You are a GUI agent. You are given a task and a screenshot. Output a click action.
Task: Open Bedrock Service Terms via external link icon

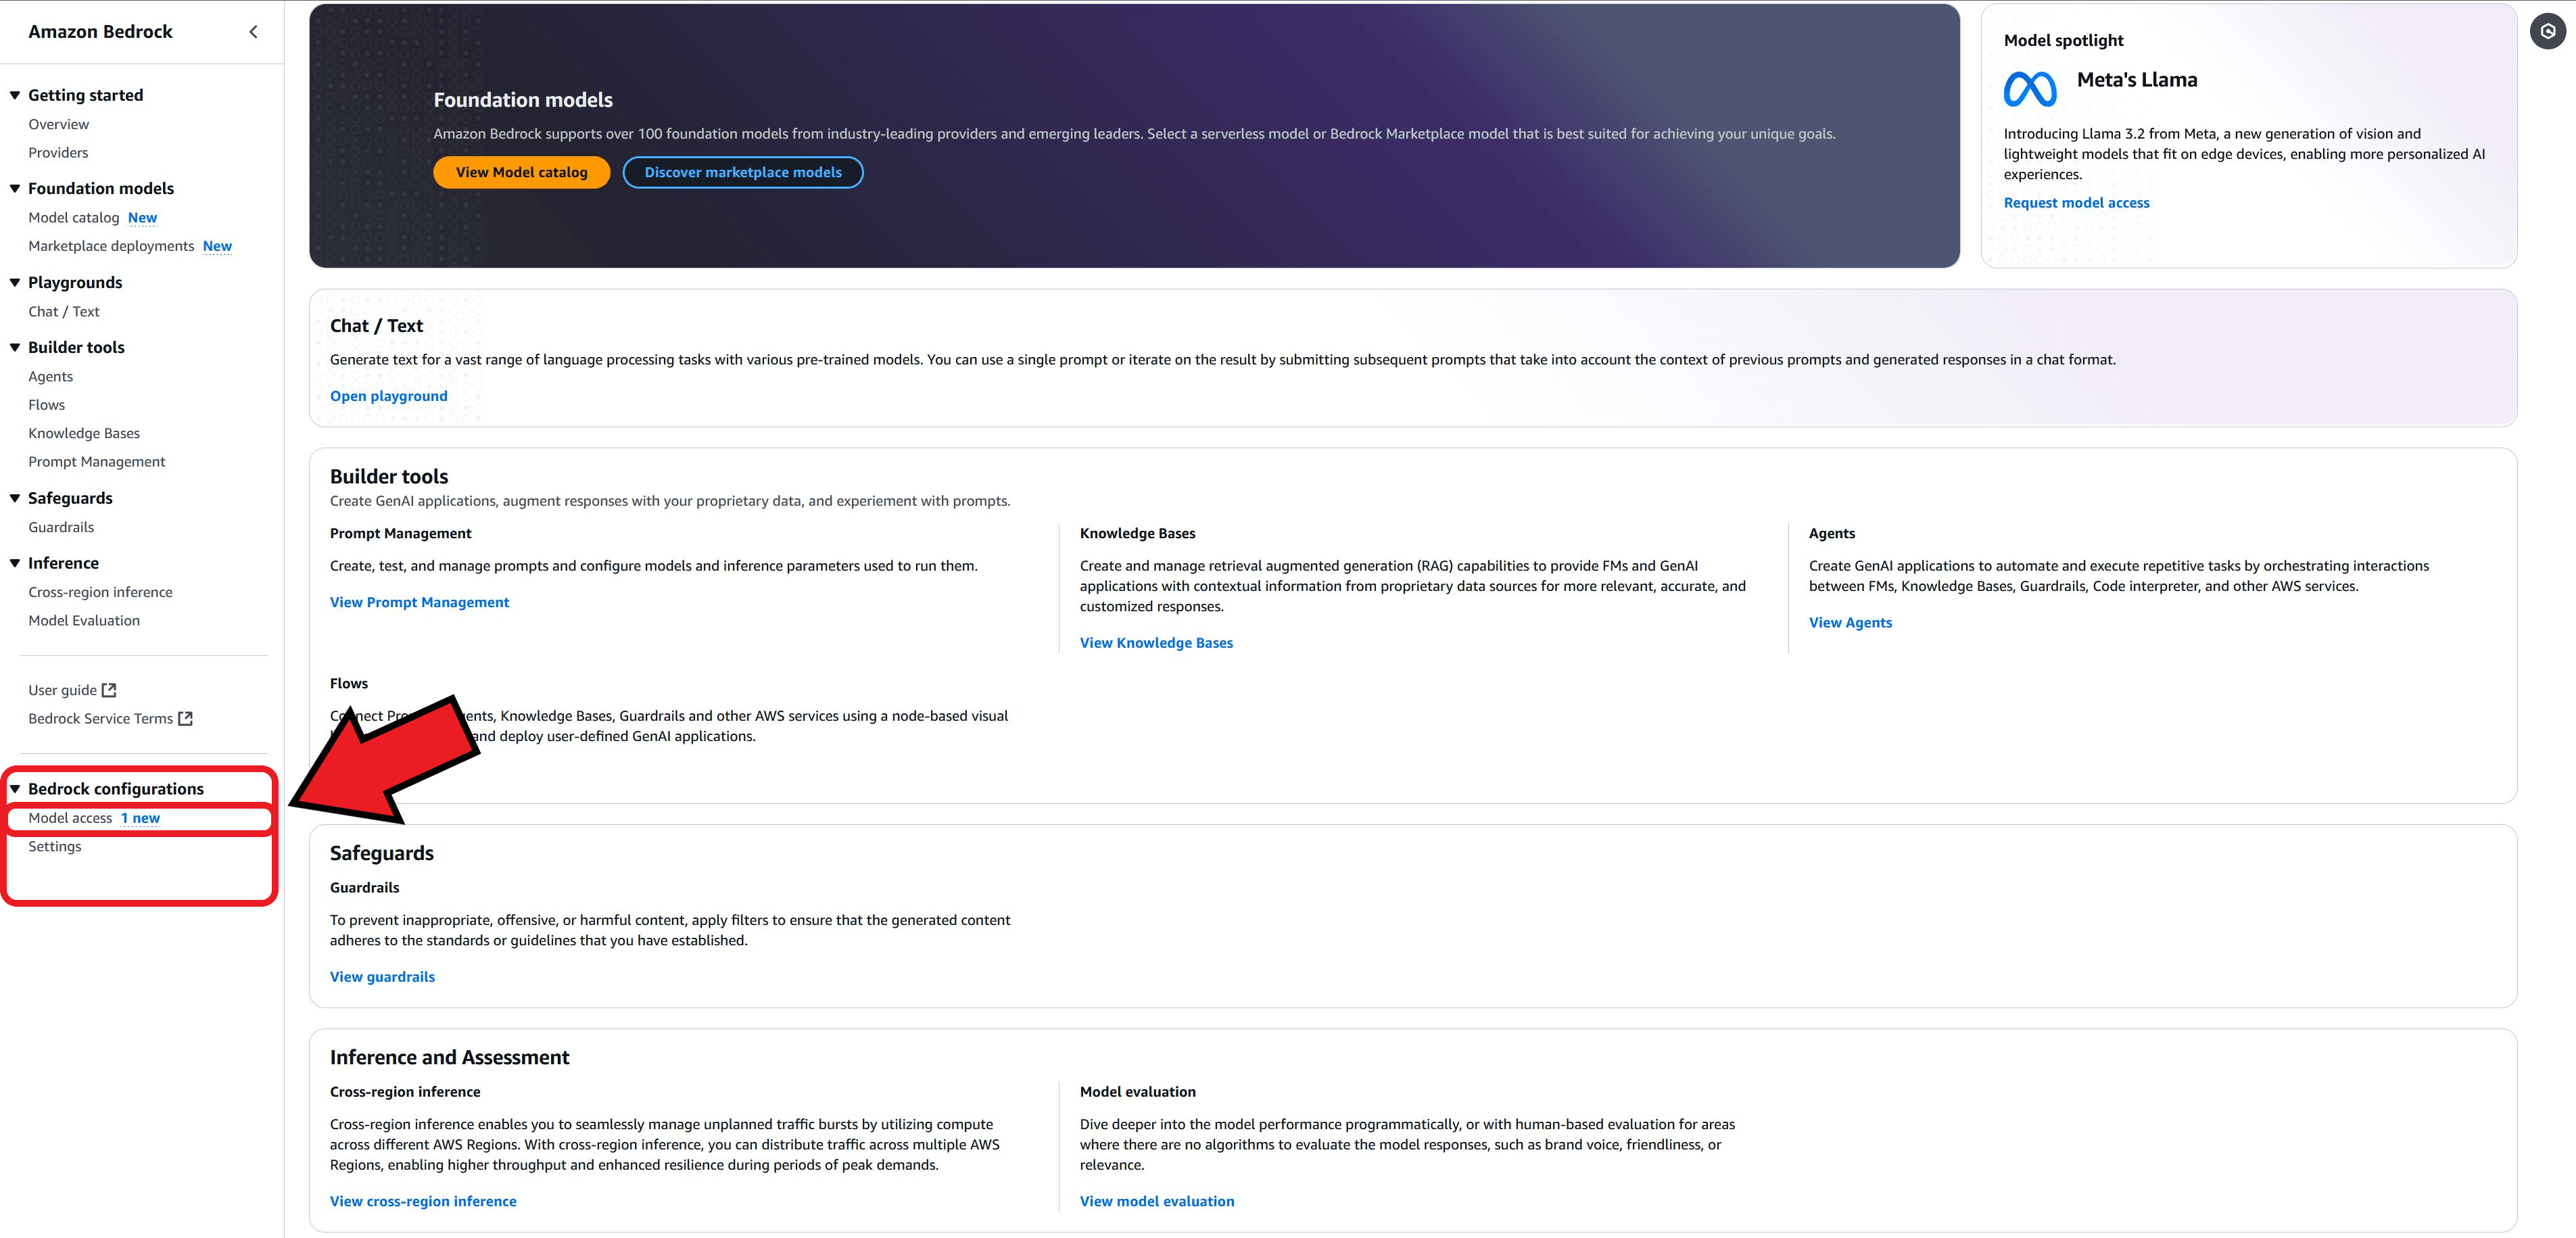pyautogui.click(x=186, y=718)
